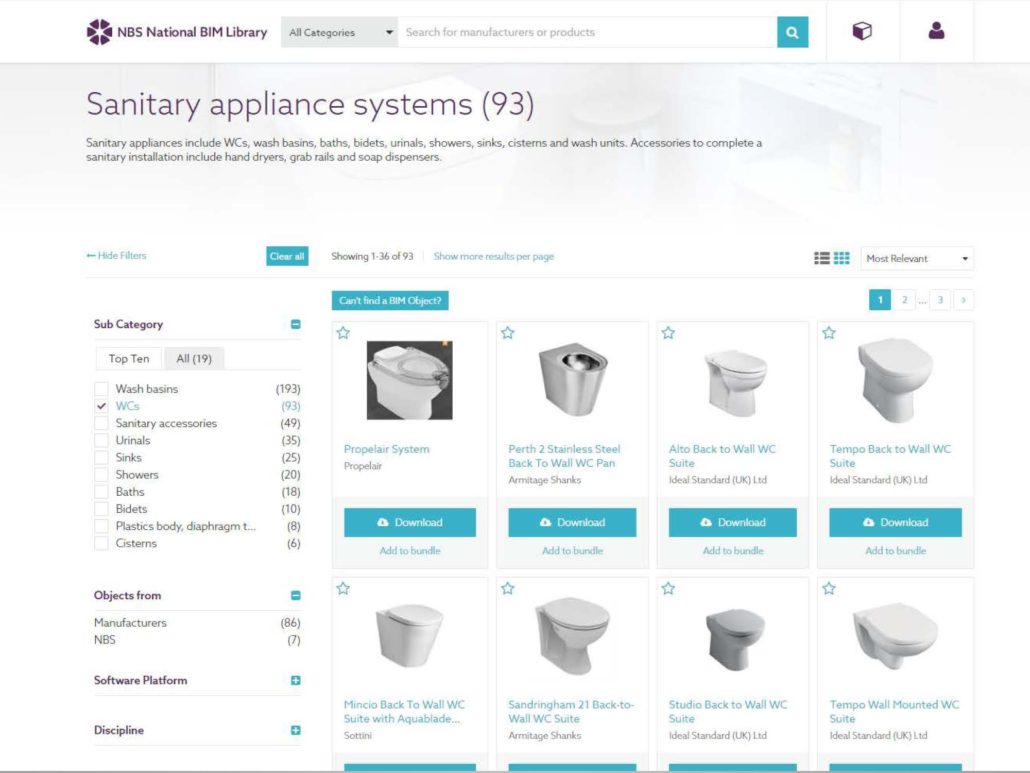Viewport: 1030px width, 773px height.
Task: Check the Cisterns filter
Action: [x=101, y=543]
